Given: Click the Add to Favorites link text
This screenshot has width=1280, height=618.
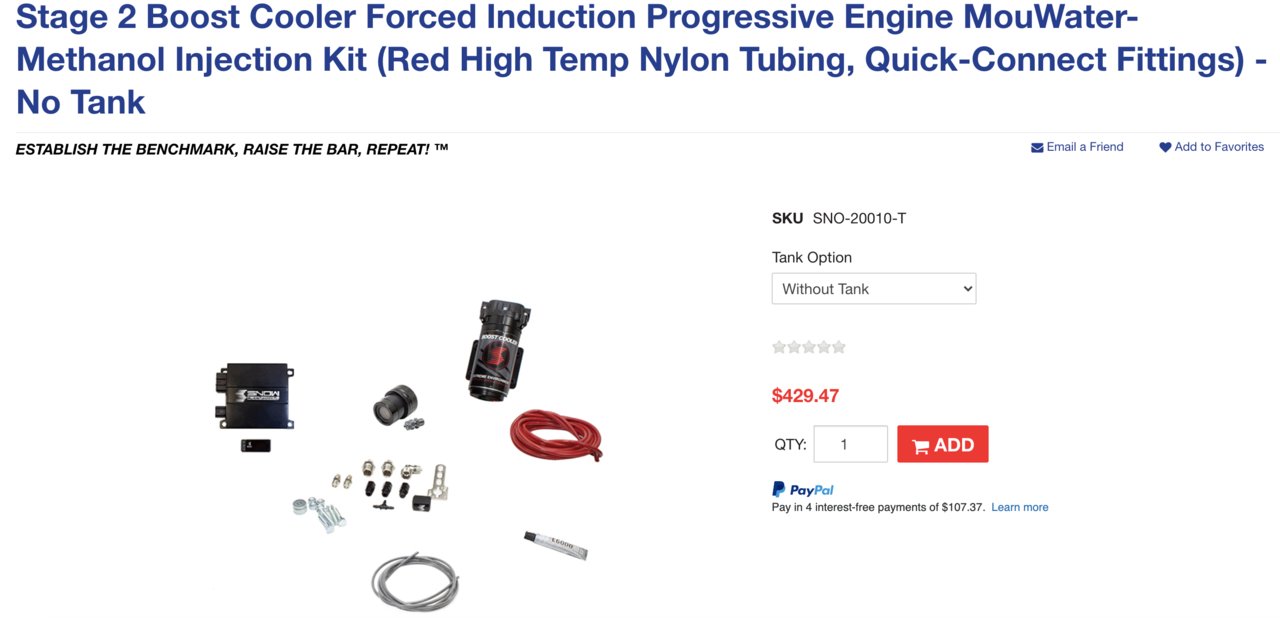Looking at the screenshot, I should click(1219, 147).
